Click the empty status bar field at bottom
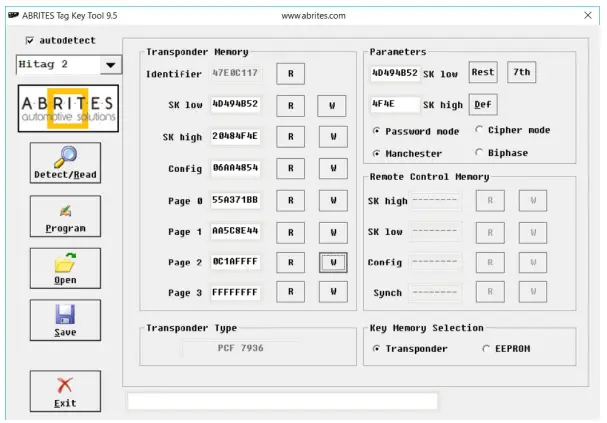This screenshot has height=423, width=607. tap(283, 401)
